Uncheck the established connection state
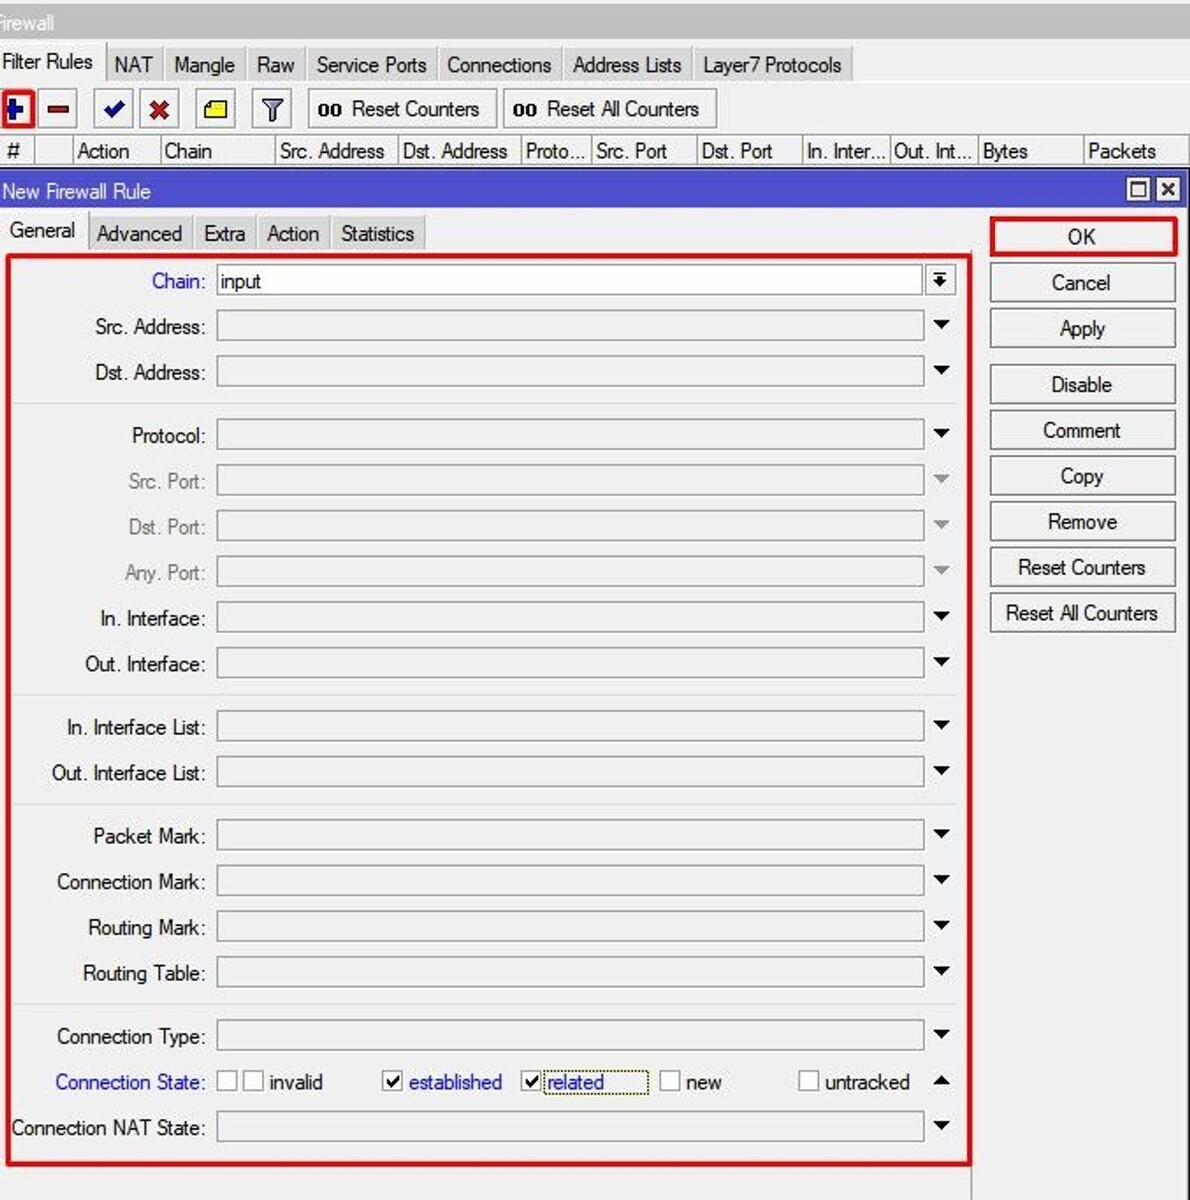This screenshot has width=1190, height=1200. pyautogui.click(x=392, y=1081)
